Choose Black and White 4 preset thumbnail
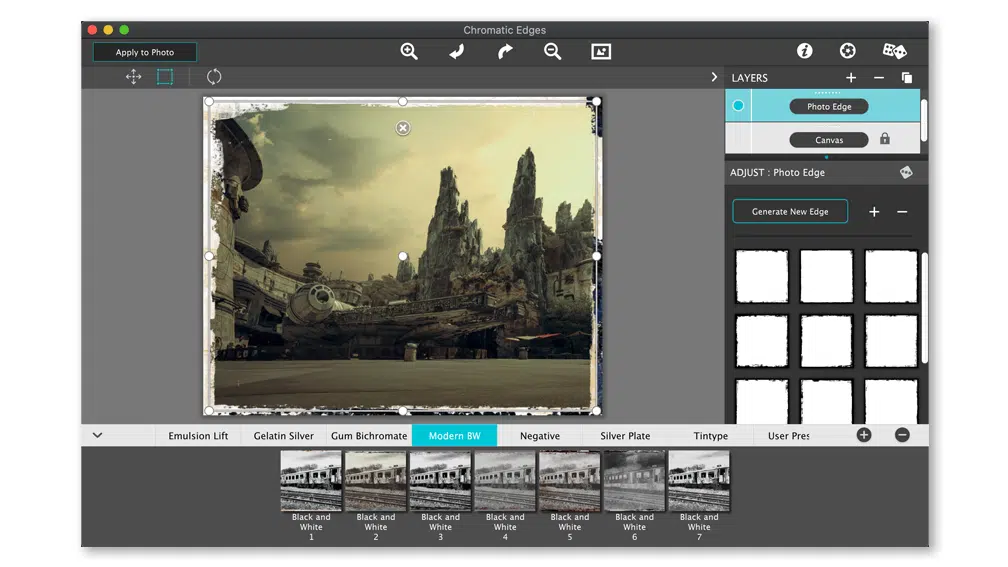 pyautogui.click(x=505, y=481)
